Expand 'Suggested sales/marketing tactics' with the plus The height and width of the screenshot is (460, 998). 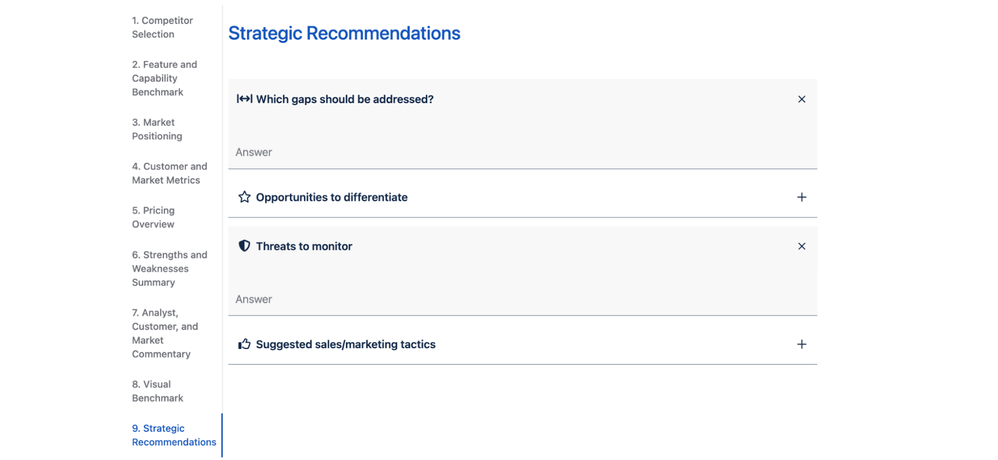pyautogui.click(x=801, y=344)
